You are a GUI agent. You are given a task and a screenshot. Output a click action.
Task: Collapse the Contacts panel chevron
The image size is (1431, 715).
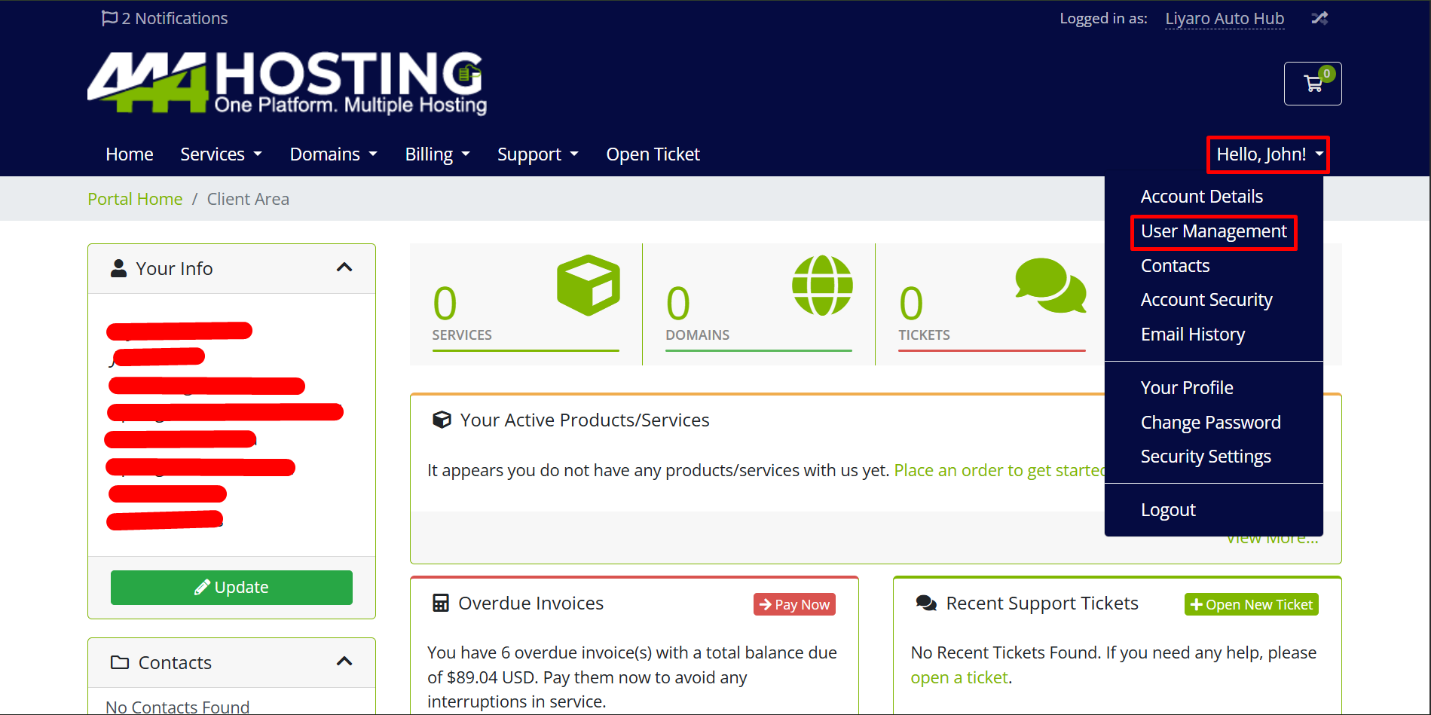coord(344,662)
